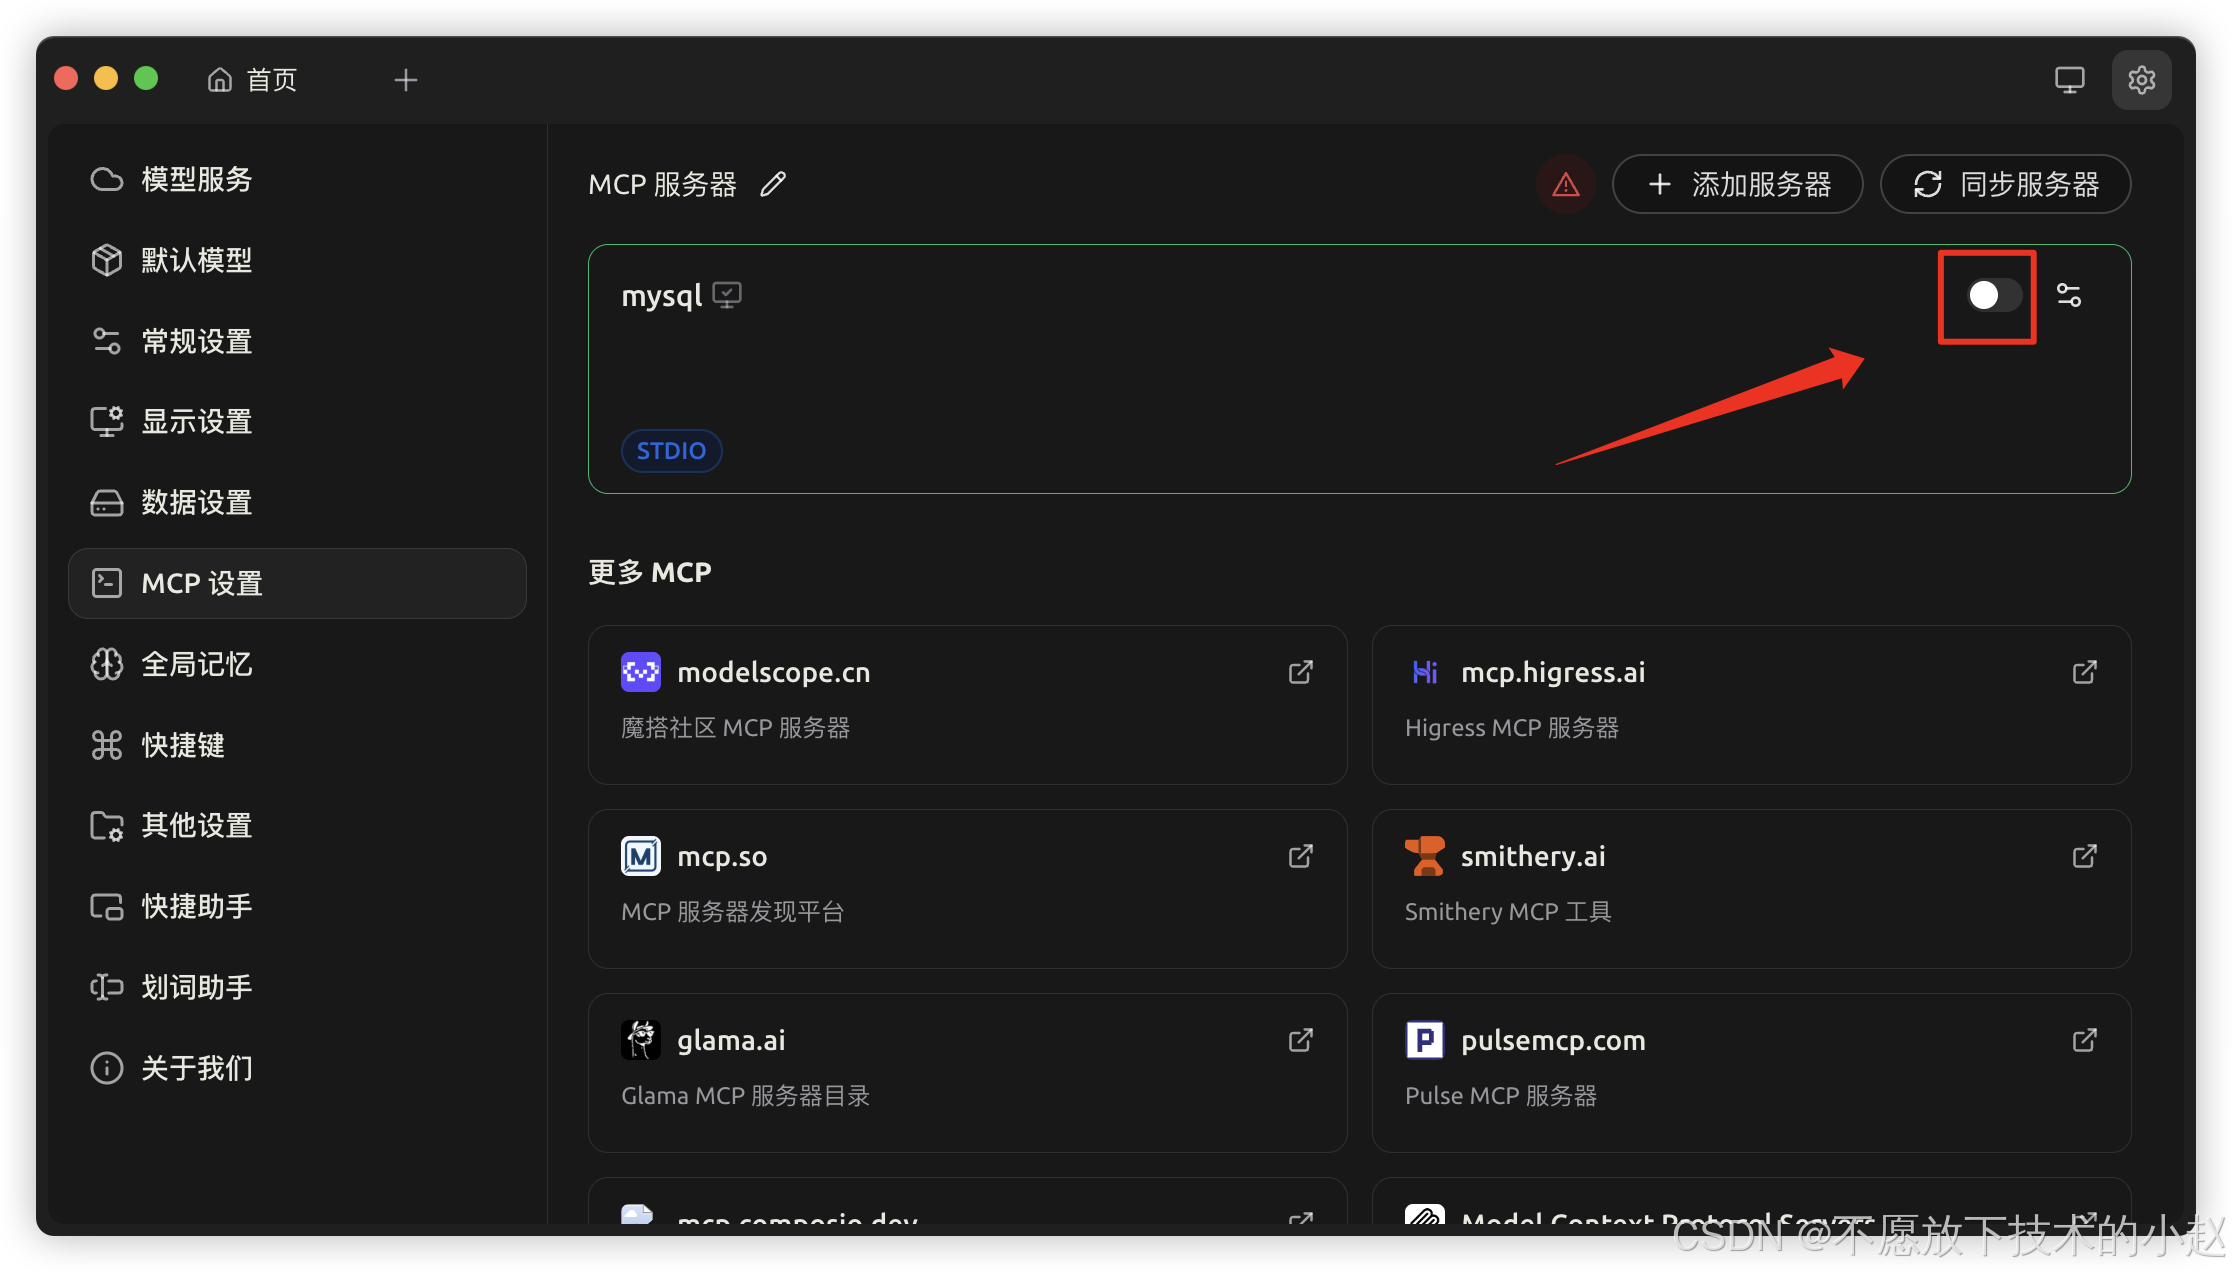The image size is (2232, 1272).
Task: Open 模型服务 settings section
Action: (297, 179)
